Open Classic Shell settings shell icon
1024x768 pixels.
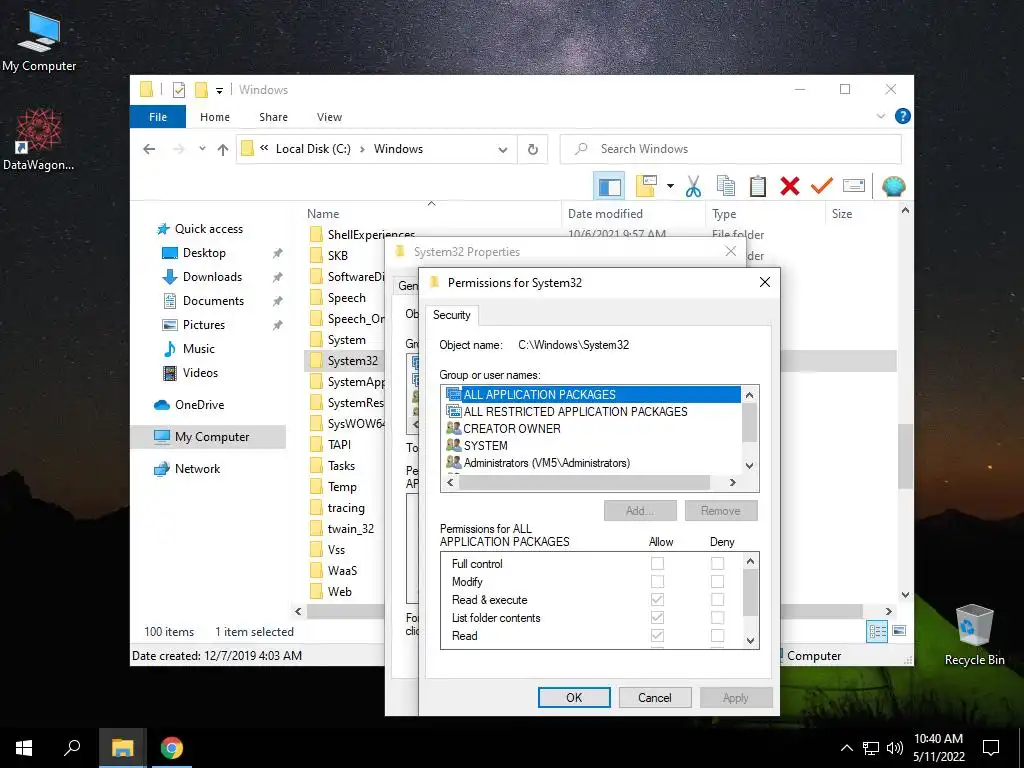point(893,187)
